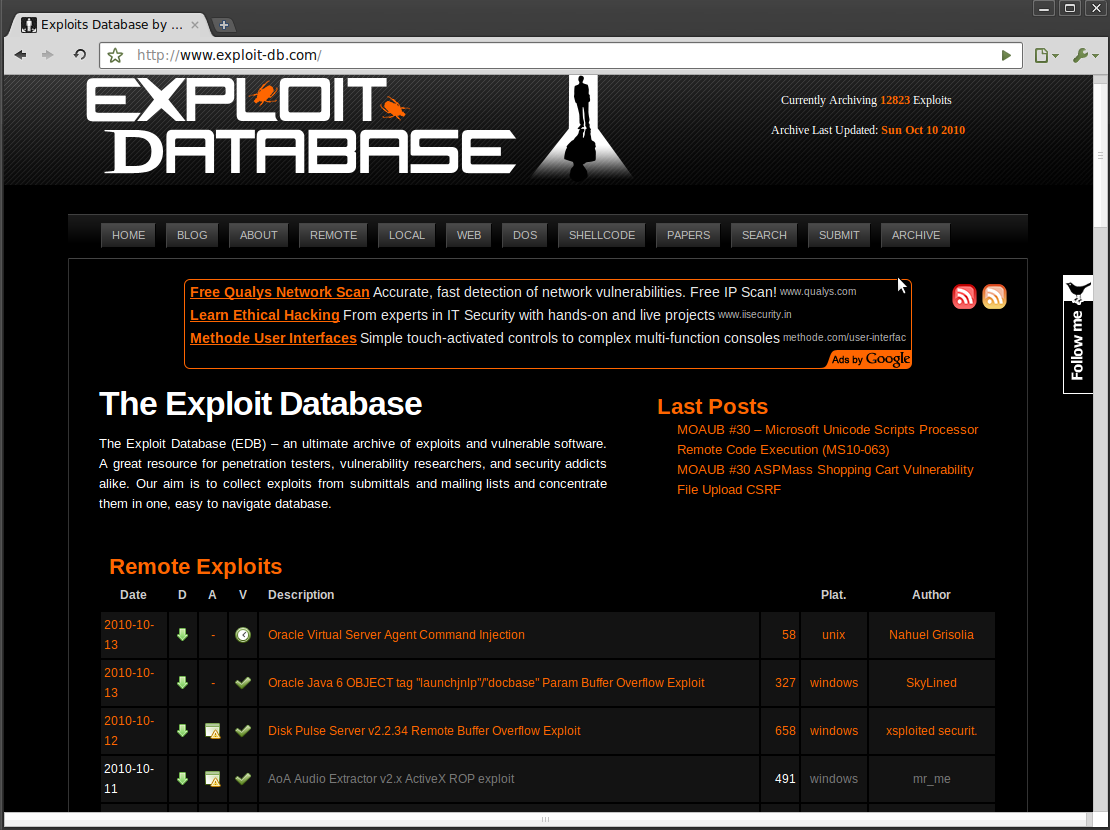
Task: Click application icon for AoA Audio Extractor
Action: coord(212,779)
